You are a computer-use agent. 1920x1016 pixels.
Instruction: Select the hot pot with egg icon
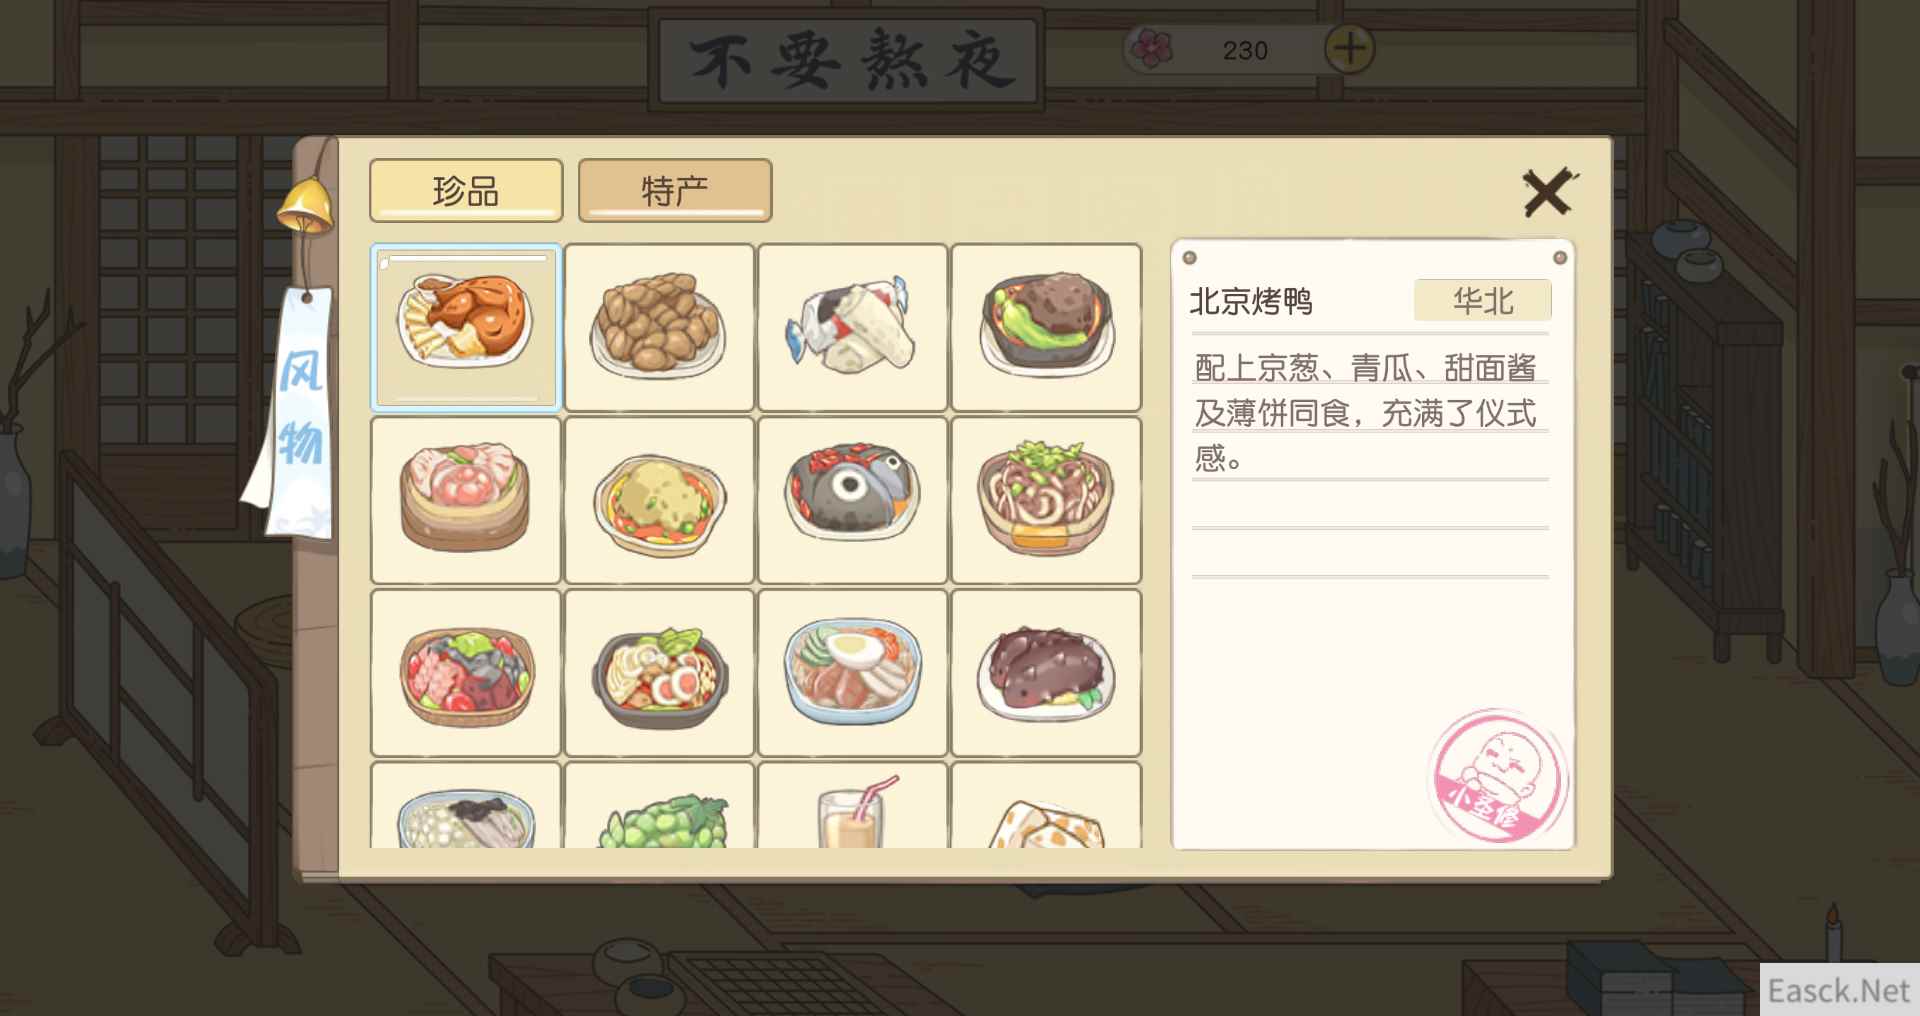659,673
